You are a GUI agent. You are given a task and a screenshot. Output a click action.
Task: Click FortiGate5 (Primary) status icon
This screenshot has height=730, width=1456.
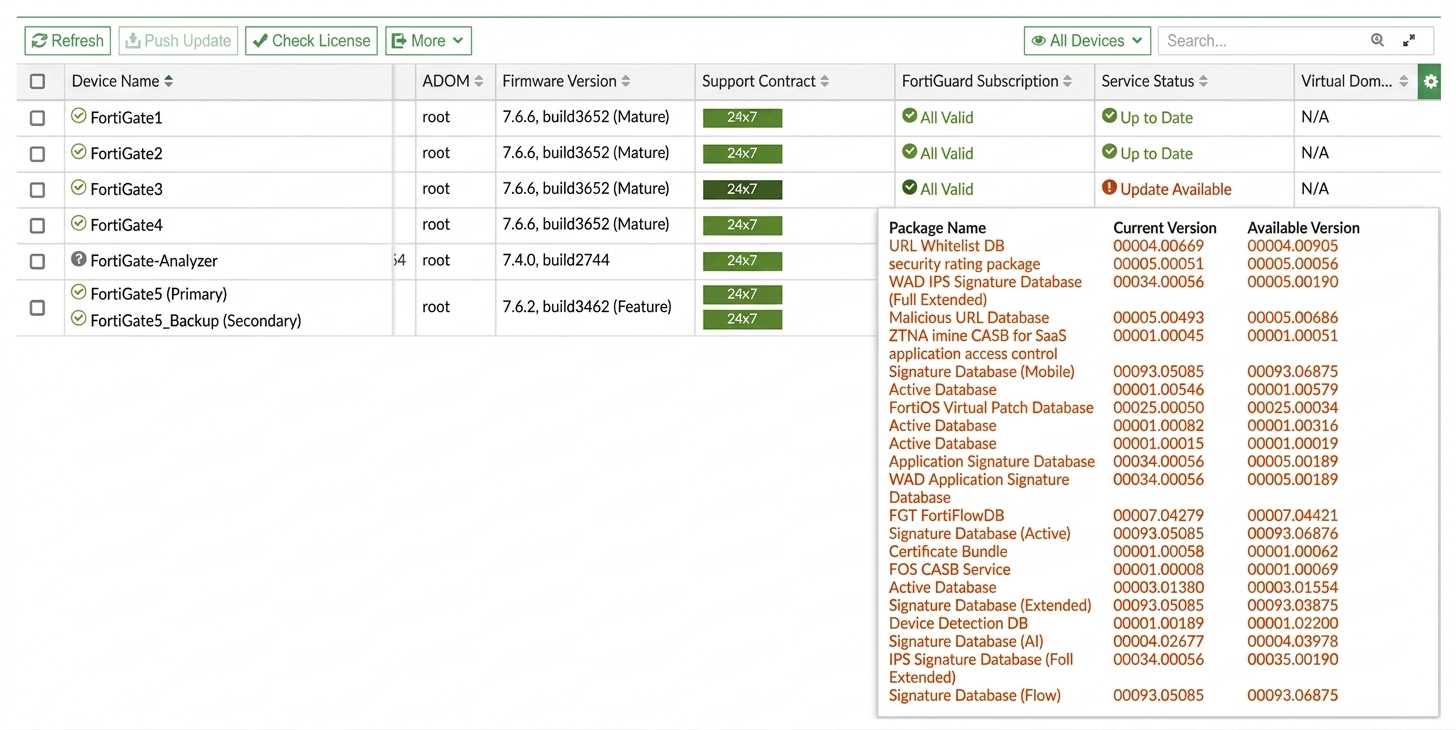(x=79, y=292)
